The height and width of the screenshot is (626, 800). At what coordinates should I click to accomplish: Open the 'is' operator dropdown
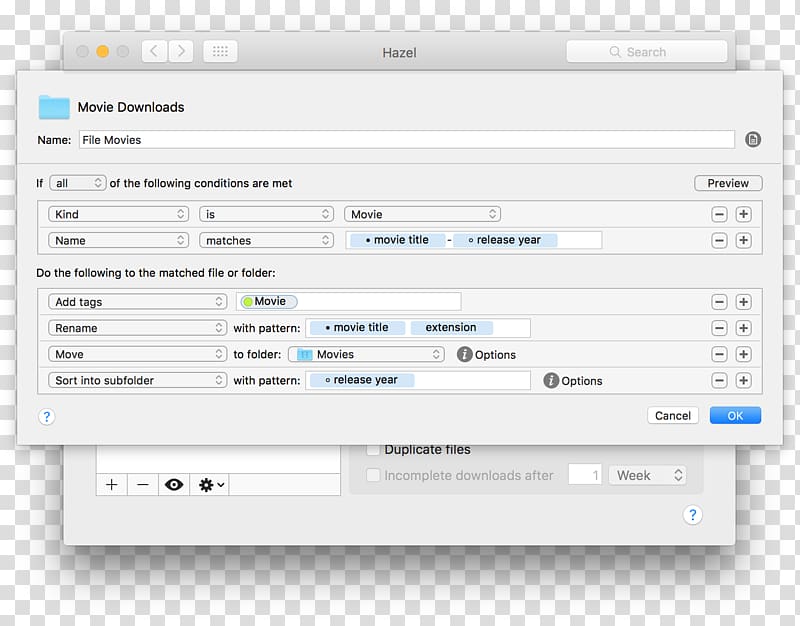[x=266, y=214]
